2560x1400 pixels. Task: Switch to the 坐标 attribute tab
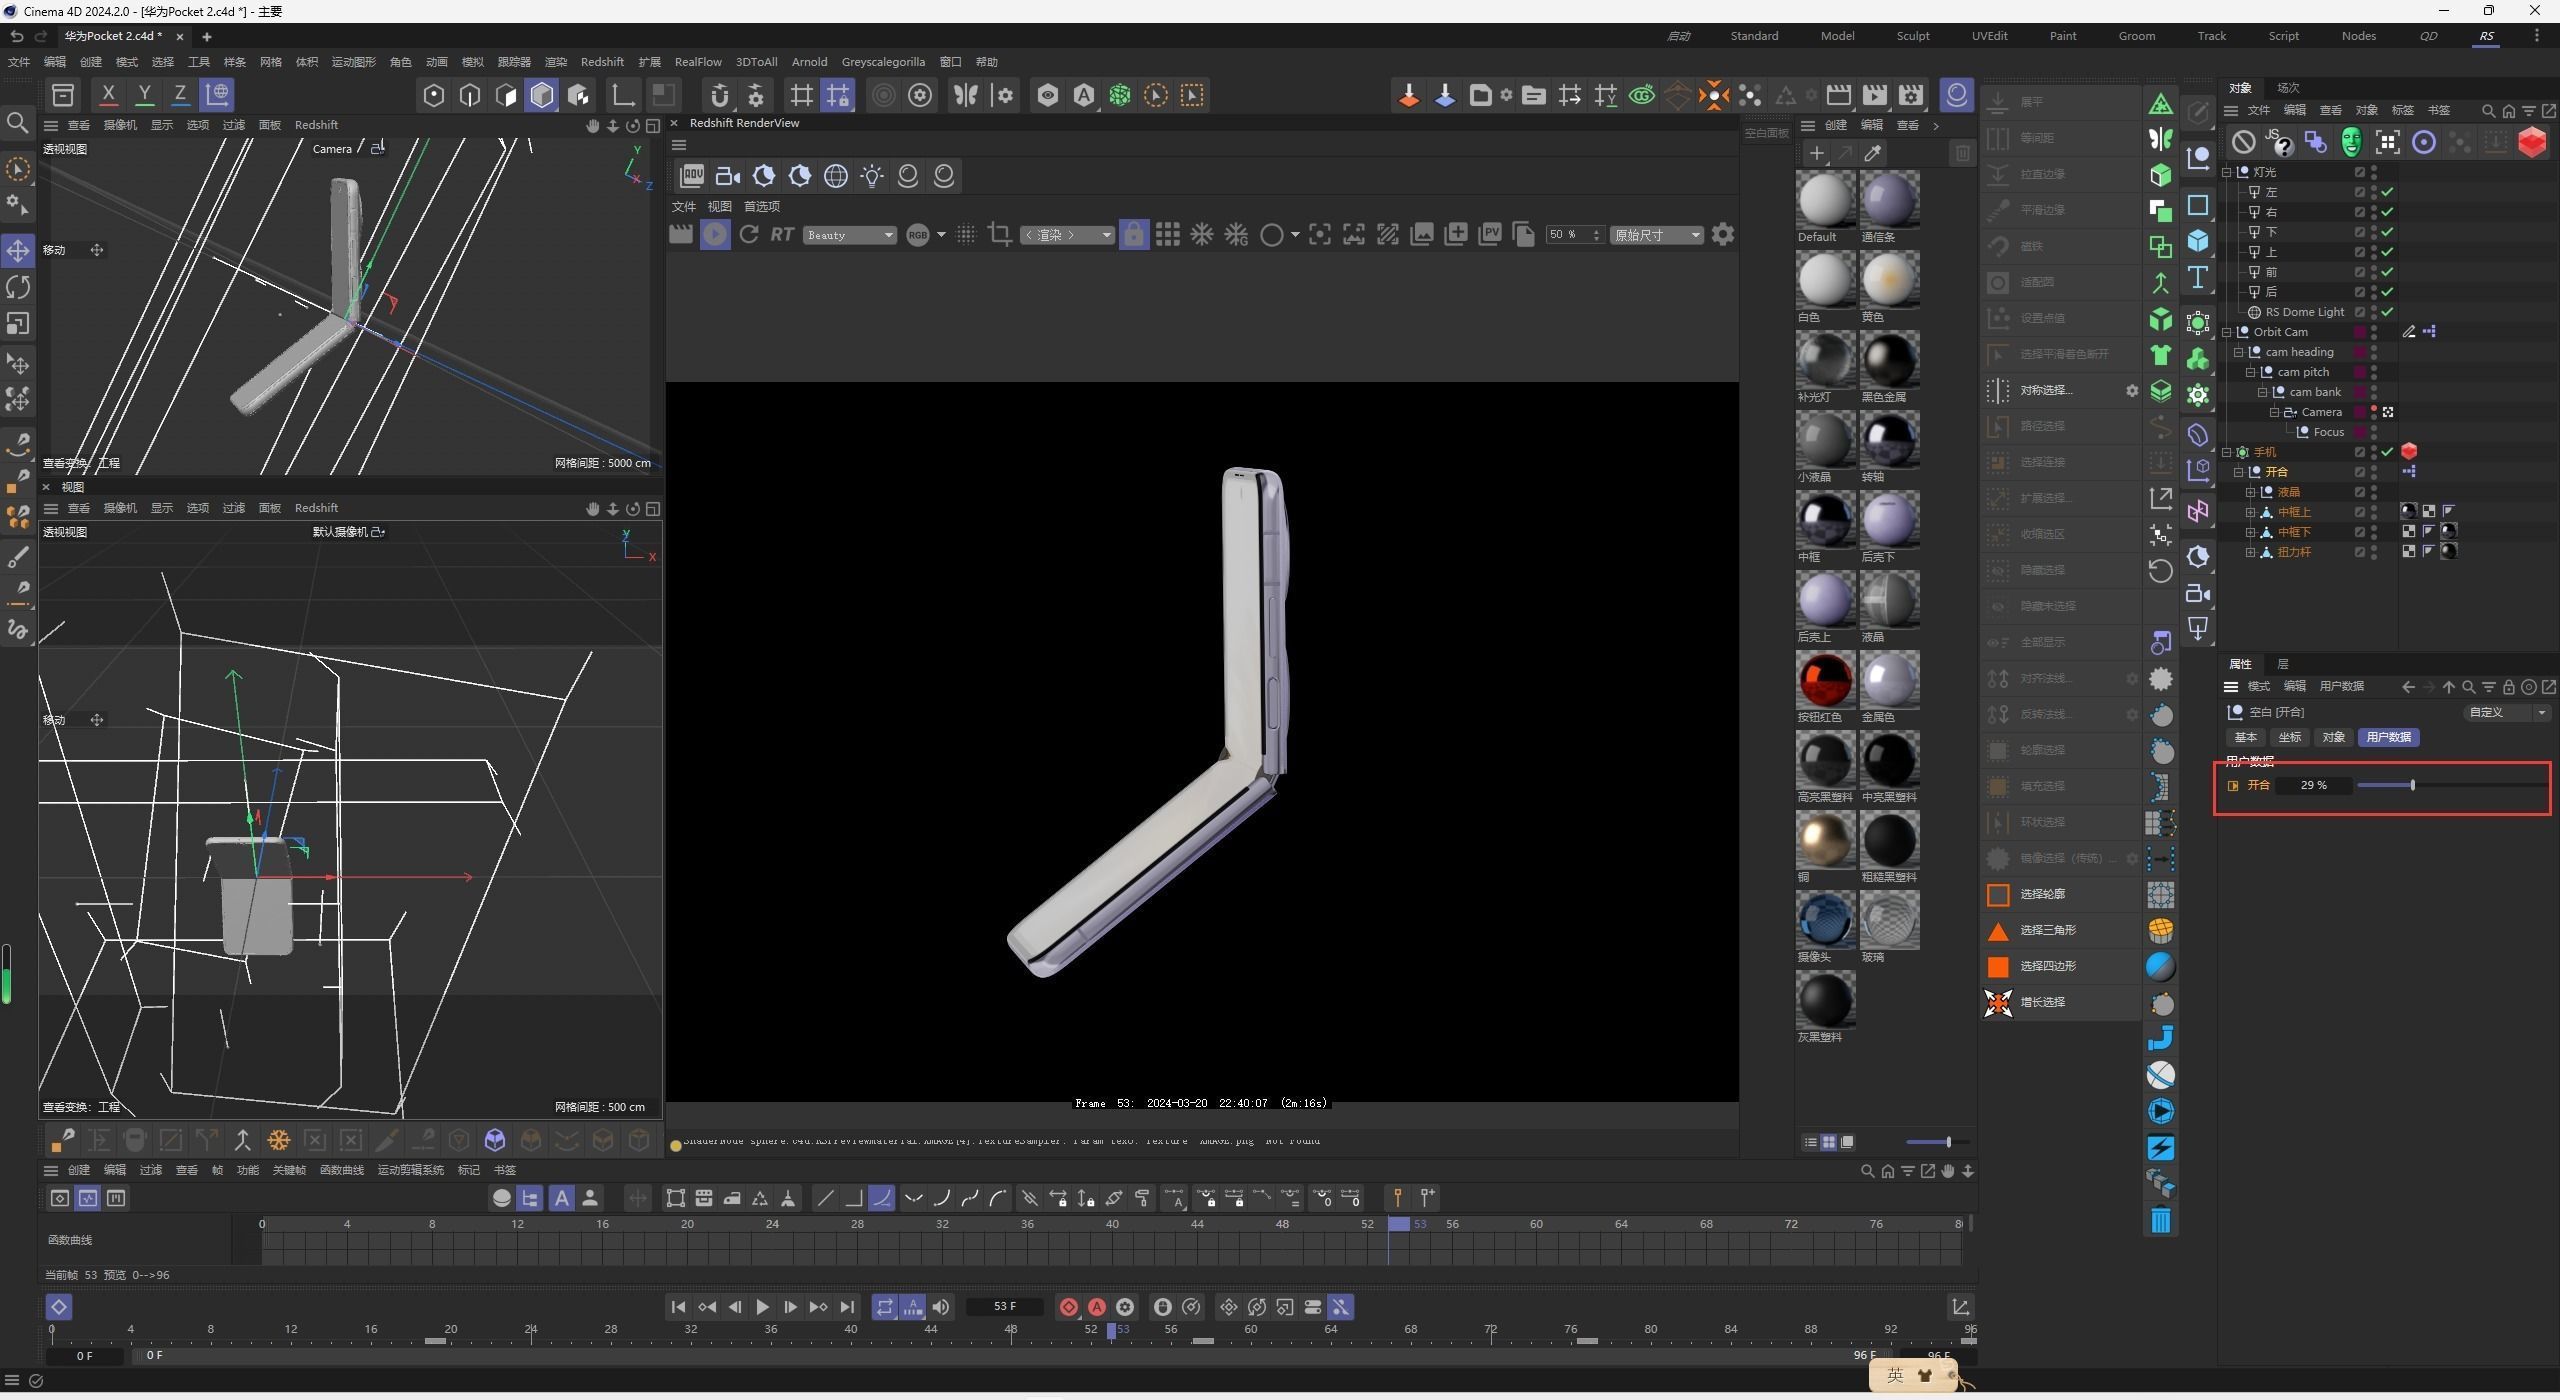(2289, 737)
